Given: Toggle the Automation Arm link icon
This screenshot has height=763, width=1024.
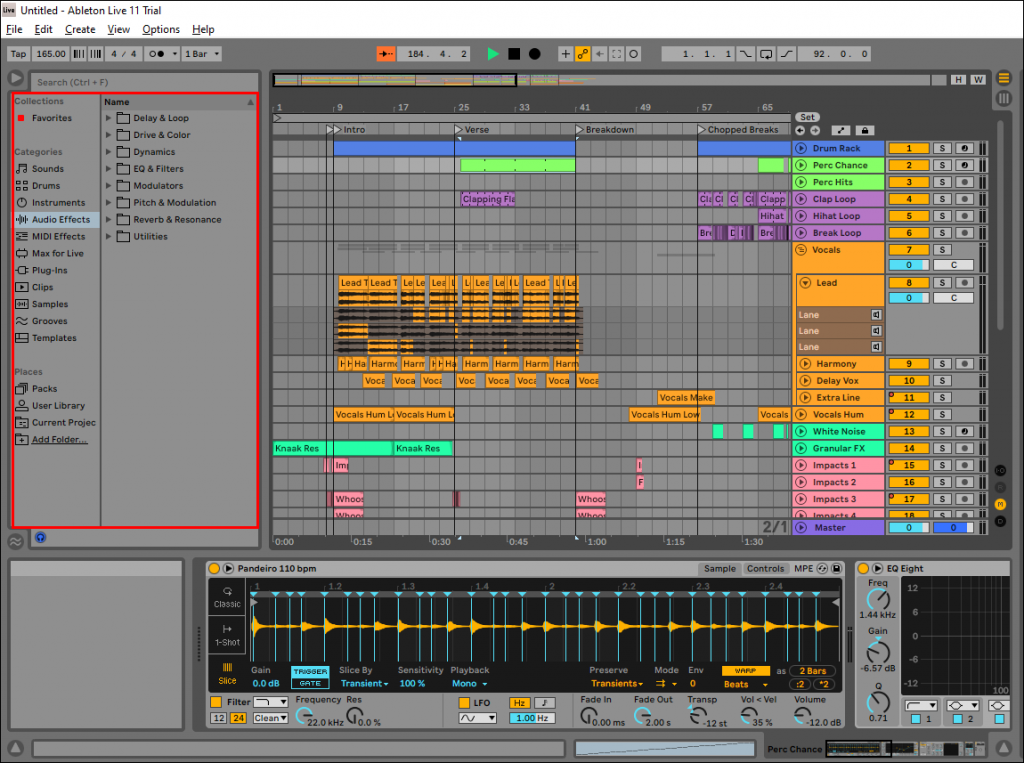Looking at the screenshot, I should click(x=583, y=54).
